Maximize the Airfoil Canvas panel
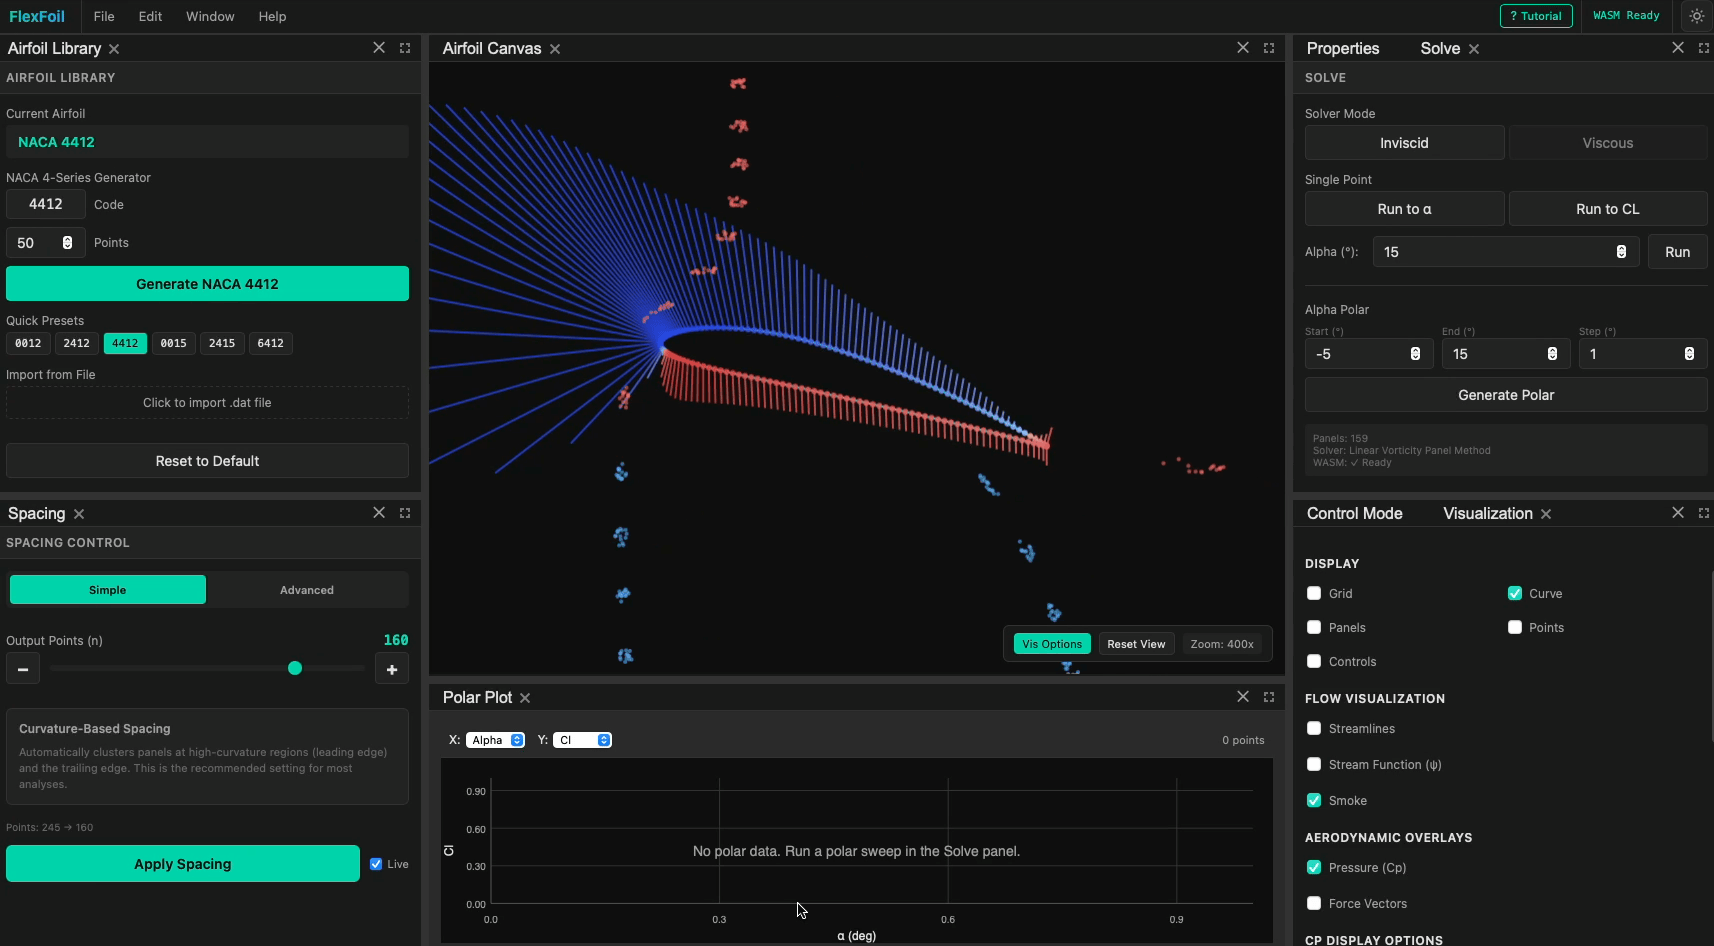 1269,48
